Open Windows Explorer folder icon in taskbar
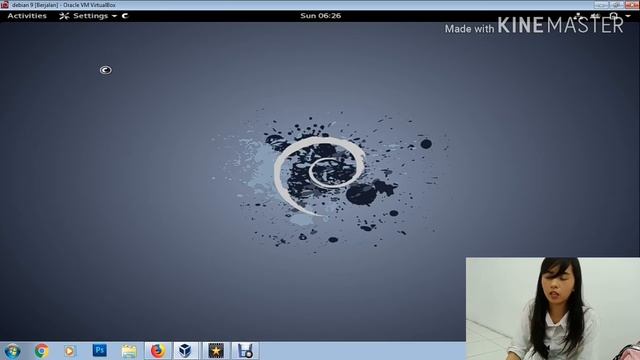 point(129,351)
